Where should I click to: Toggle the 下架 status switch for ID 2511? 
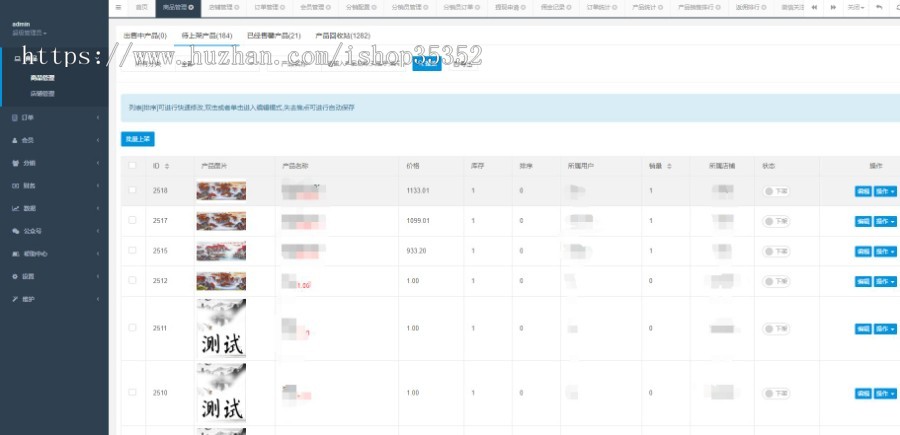(x=776, y=329)
